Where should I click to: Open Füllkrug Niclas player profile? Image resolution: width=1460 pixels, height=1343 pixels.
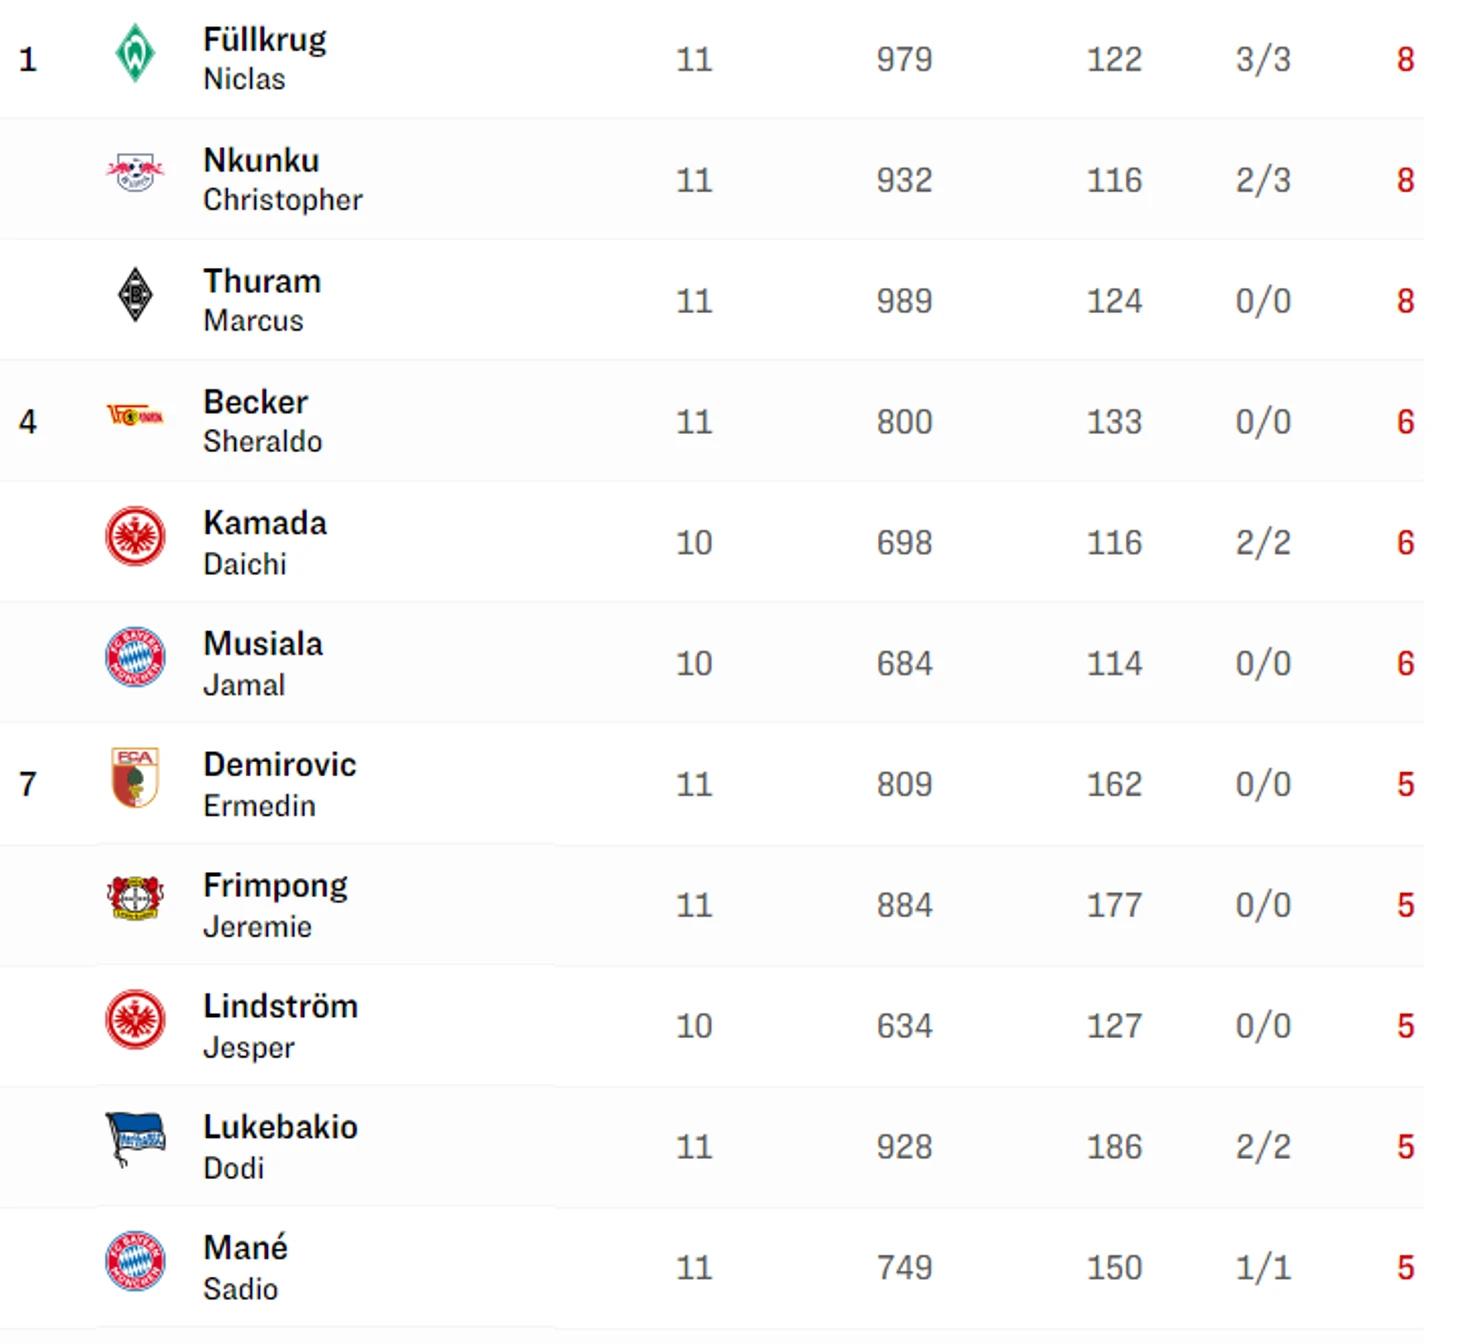click(265, 59)
